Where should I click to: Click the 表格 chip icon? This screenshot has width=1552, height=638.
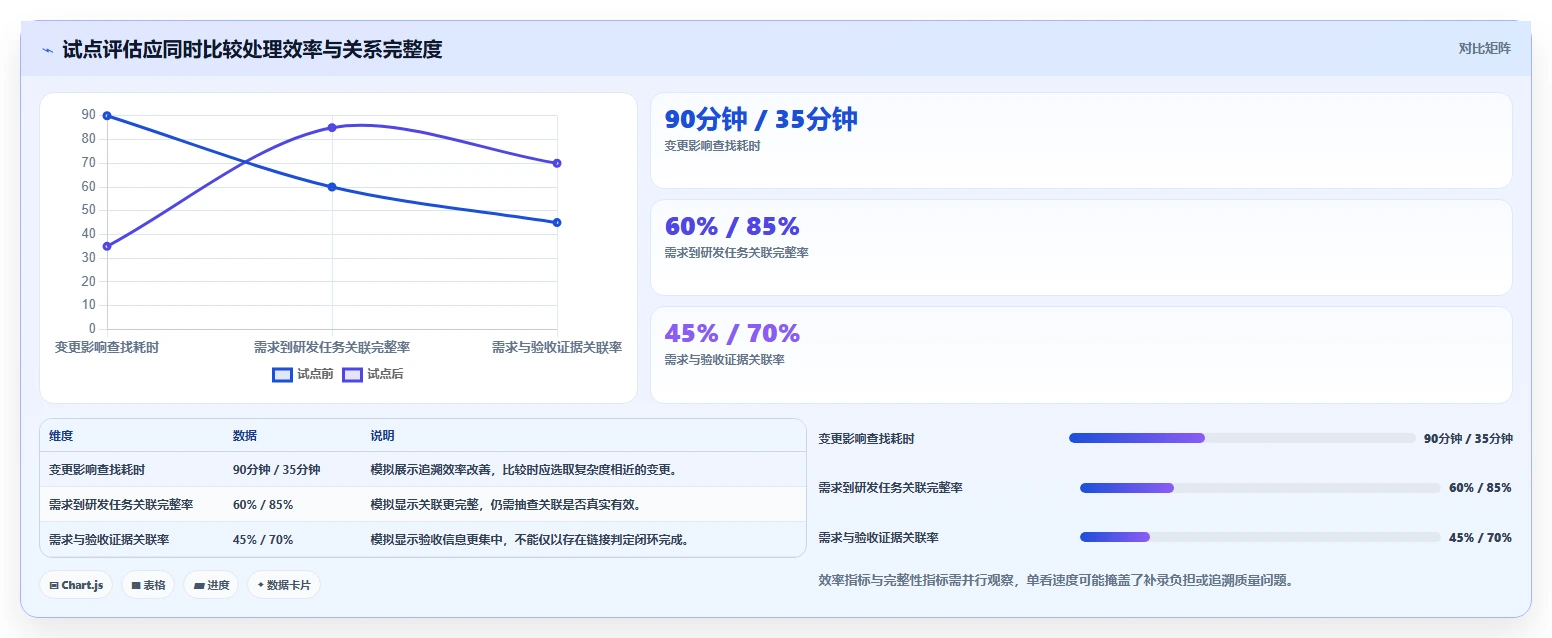[x=135, y=585]
